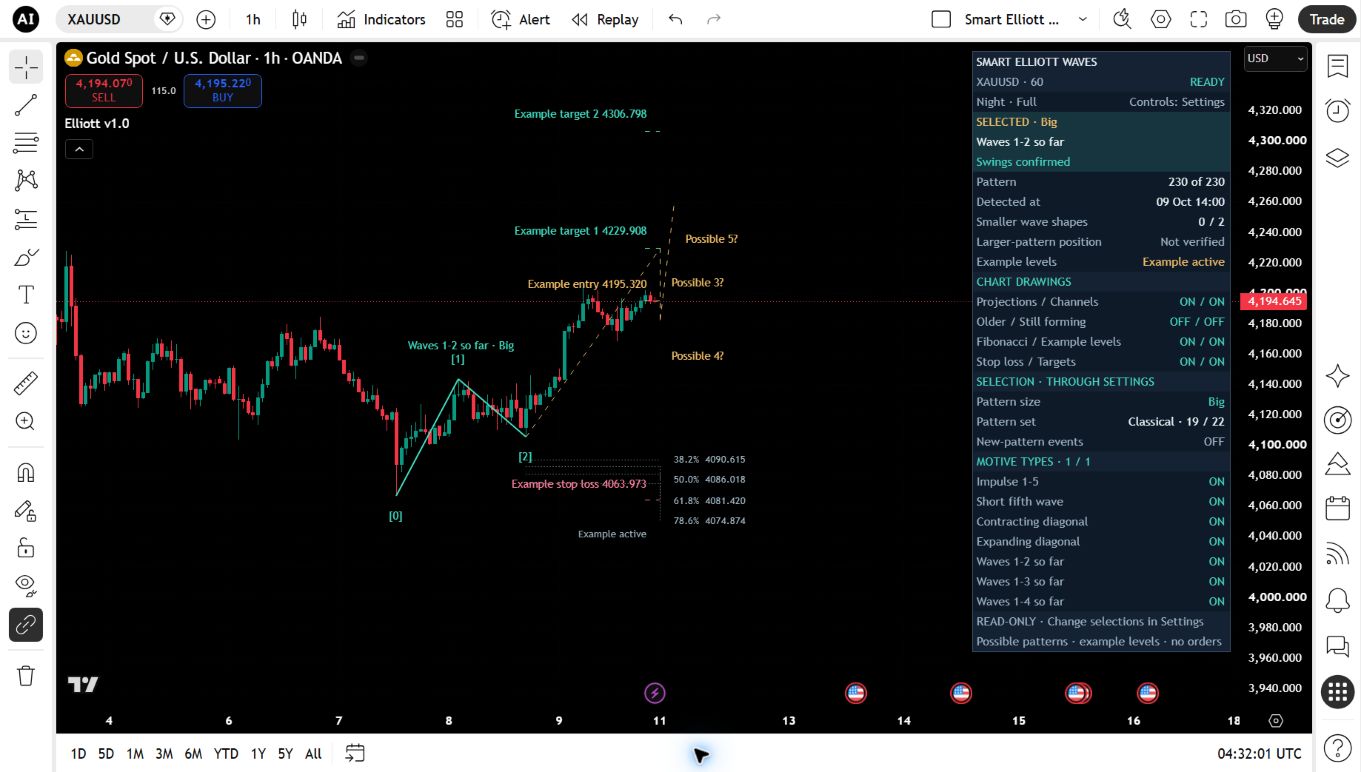This screenshot has height=772, width=1361.
Task: Toggle stay in drawing mode pencil-lock
Action: (x=26, y=510)
